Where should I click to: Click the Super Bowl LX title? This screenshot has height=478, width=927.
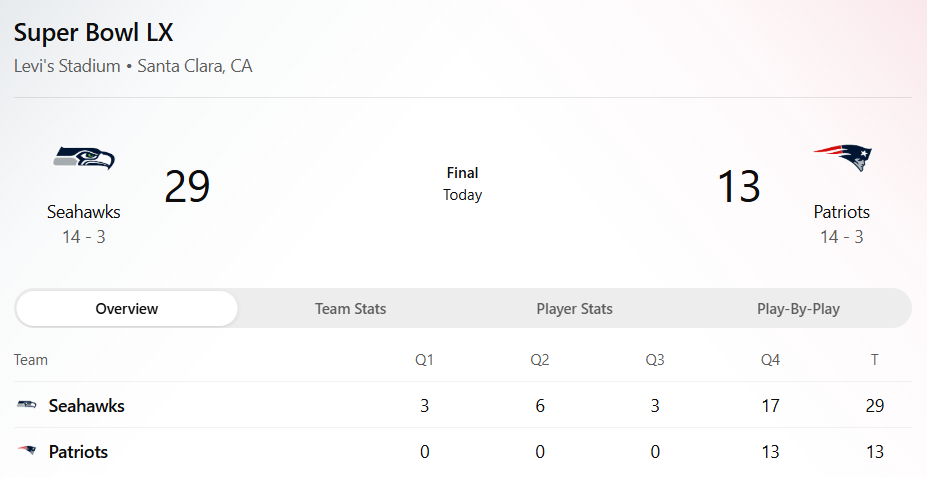click(x=94, y=32)
